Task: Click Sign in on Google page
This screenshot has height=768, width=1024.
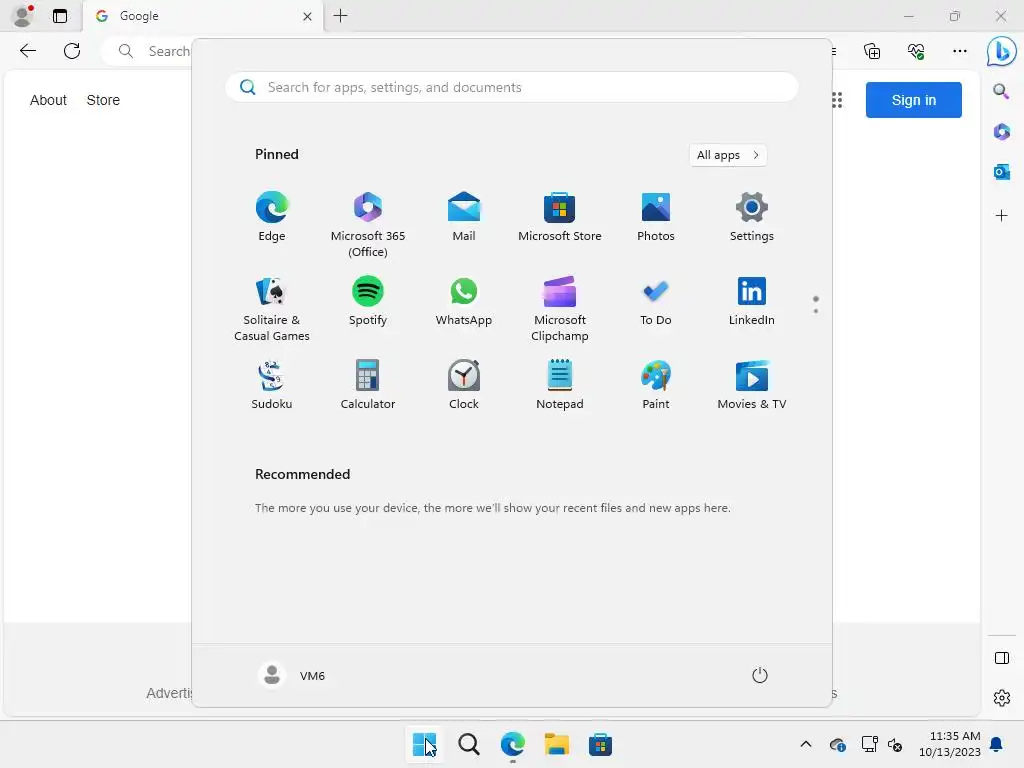Action: (x=914, y=100)
